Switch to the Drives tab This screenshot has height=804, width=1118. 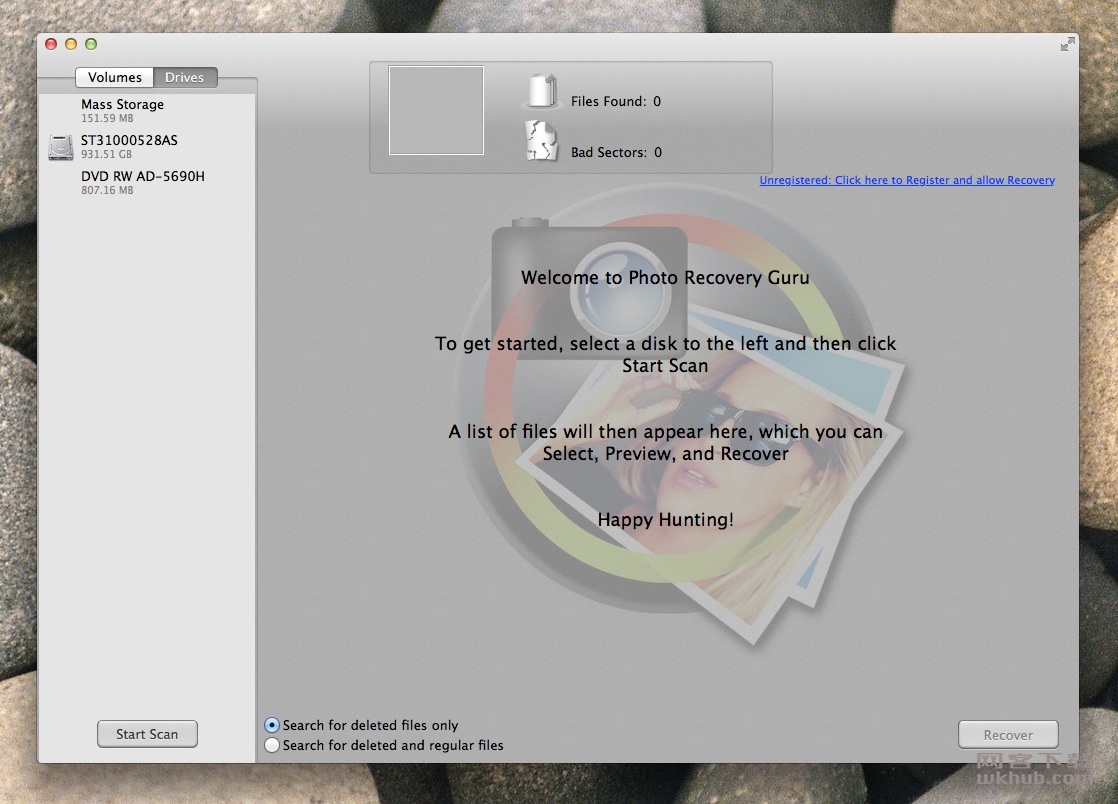(185, 77)
